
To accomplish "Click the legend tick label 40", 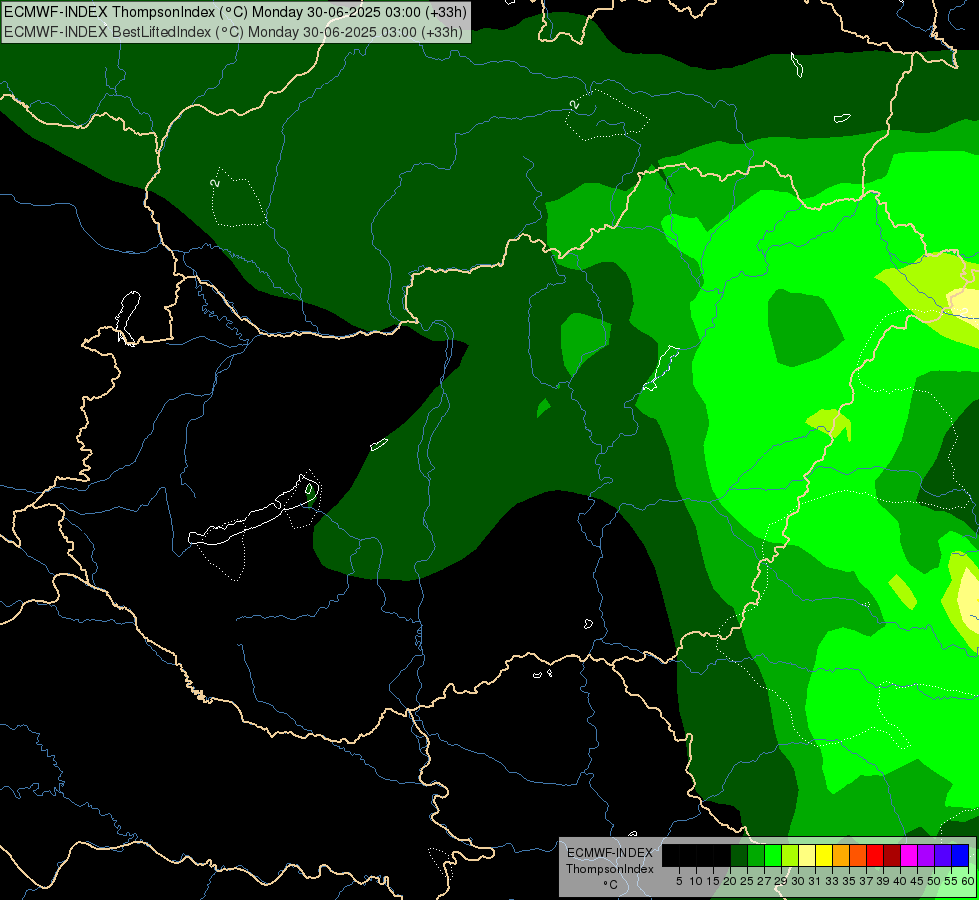I will 901,881.
